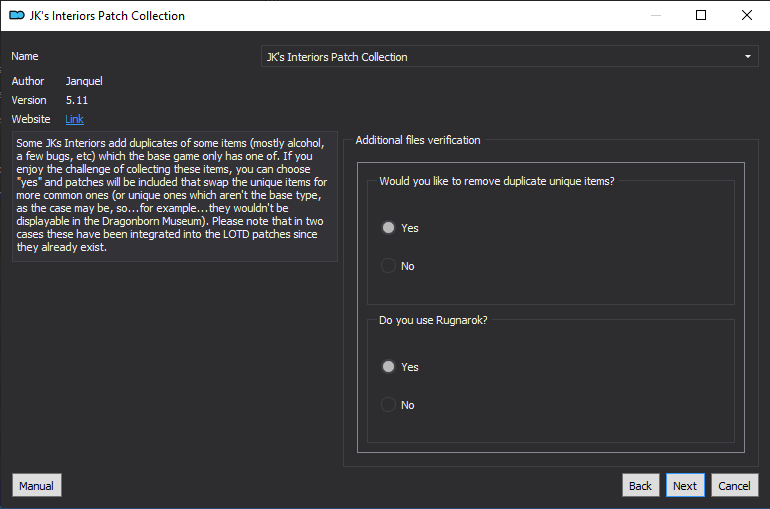Click the Manual button
770x509 pixels.
coord(37,485)
